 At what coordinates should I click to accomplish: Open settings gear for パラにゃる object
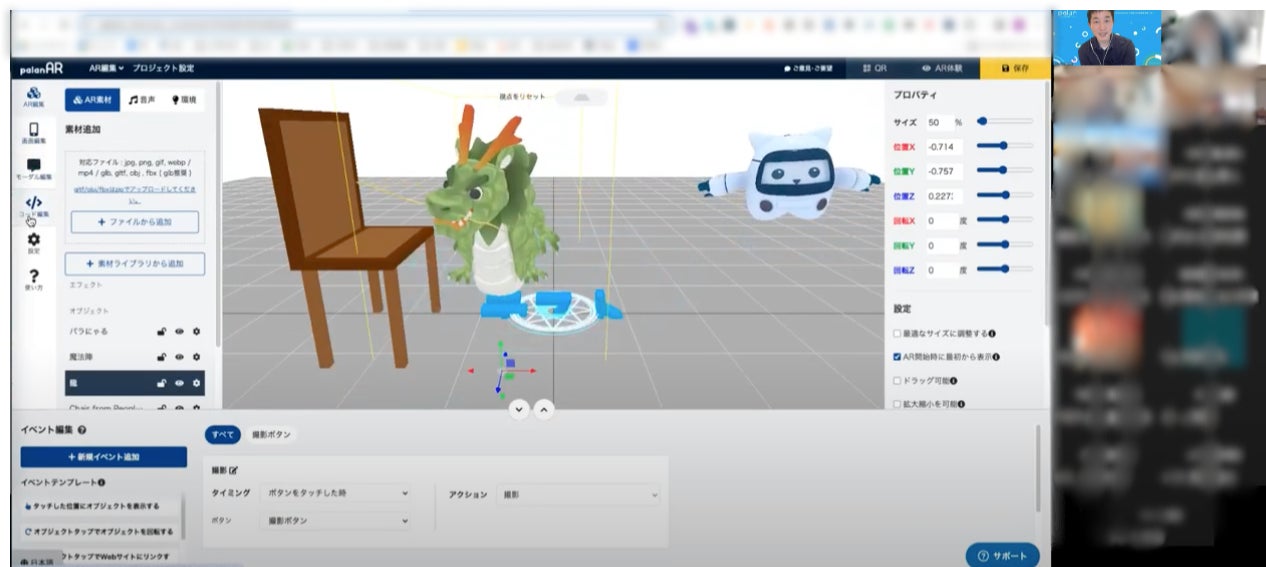[196, 331]
